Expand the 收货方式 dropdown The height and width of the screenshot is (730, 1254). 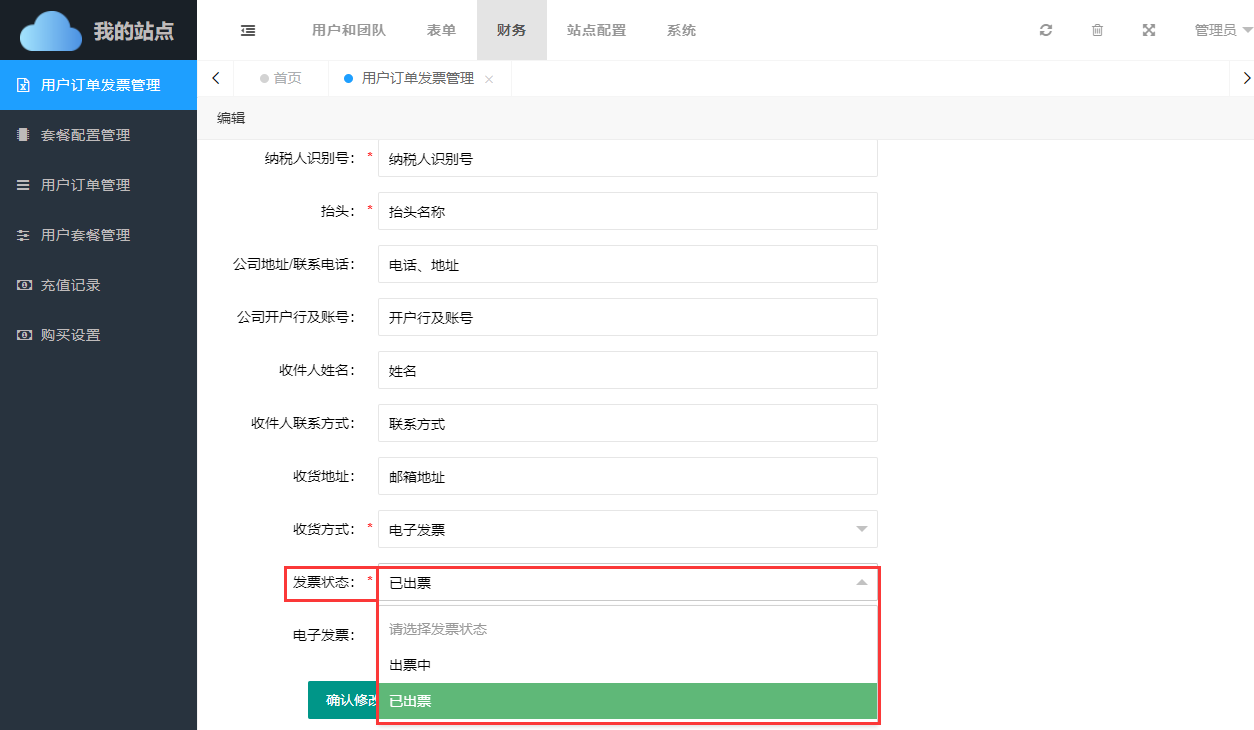tap(627, 529)
